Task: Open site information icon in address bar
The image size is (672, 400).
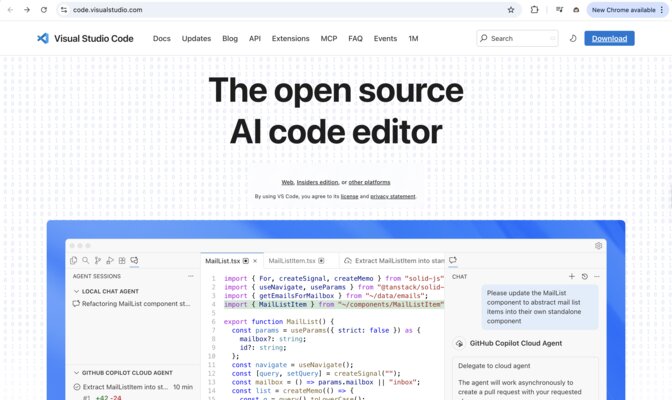Action: click(x=64, y=9)
